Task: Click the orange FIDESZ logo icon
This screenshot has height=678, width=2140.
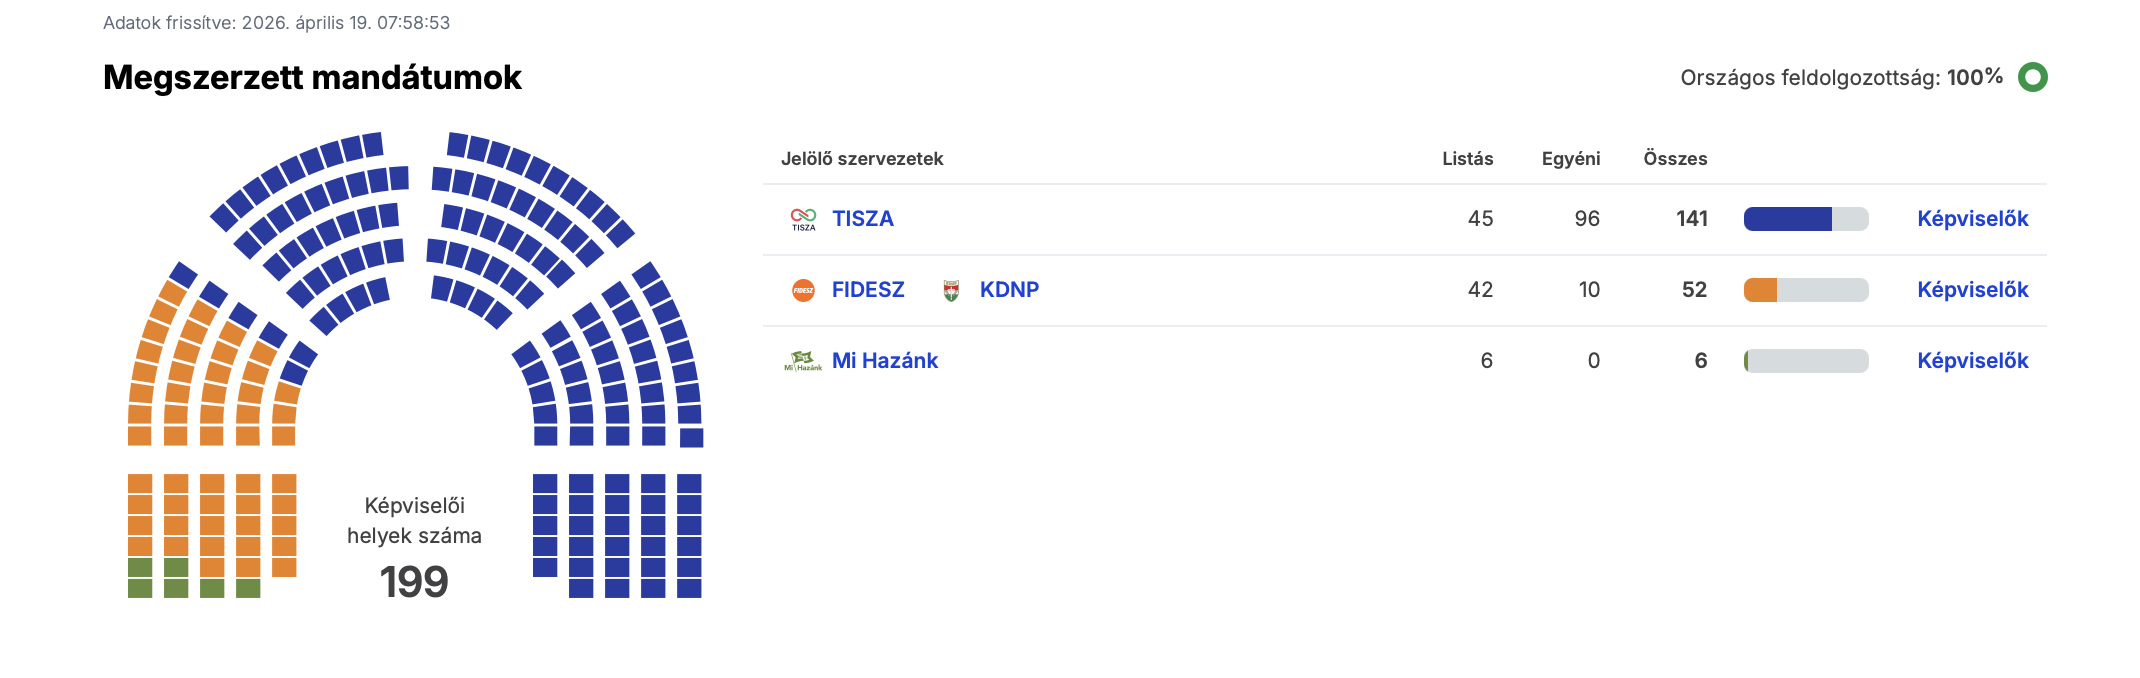Action: click(x=803, y=290)
